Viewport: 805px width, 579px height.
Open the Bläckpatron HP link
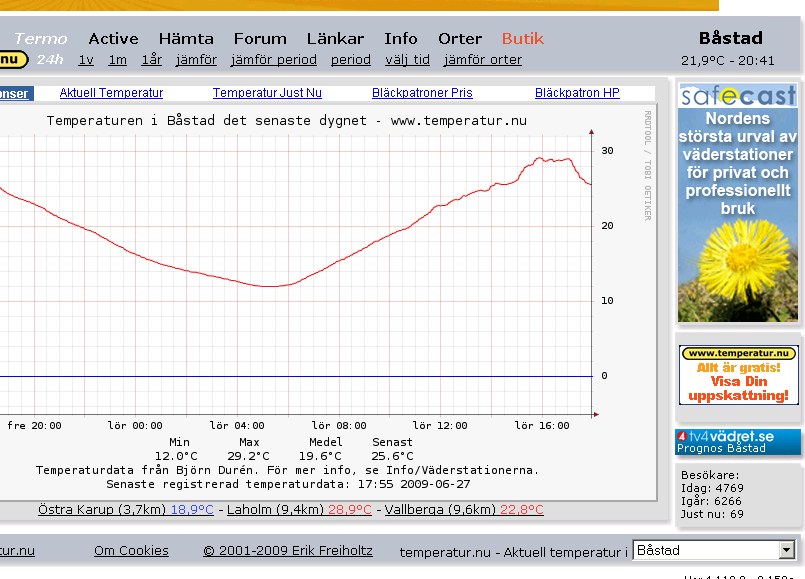point(577,93)
